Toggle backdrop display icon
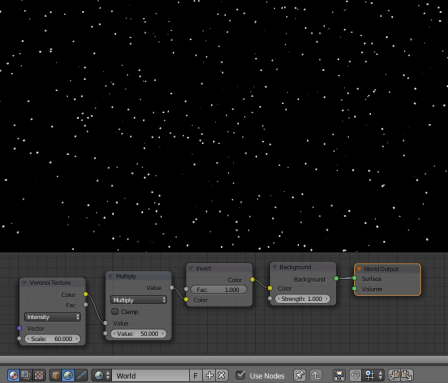Screen dimensions: 448x383 [x=339, y=375]
